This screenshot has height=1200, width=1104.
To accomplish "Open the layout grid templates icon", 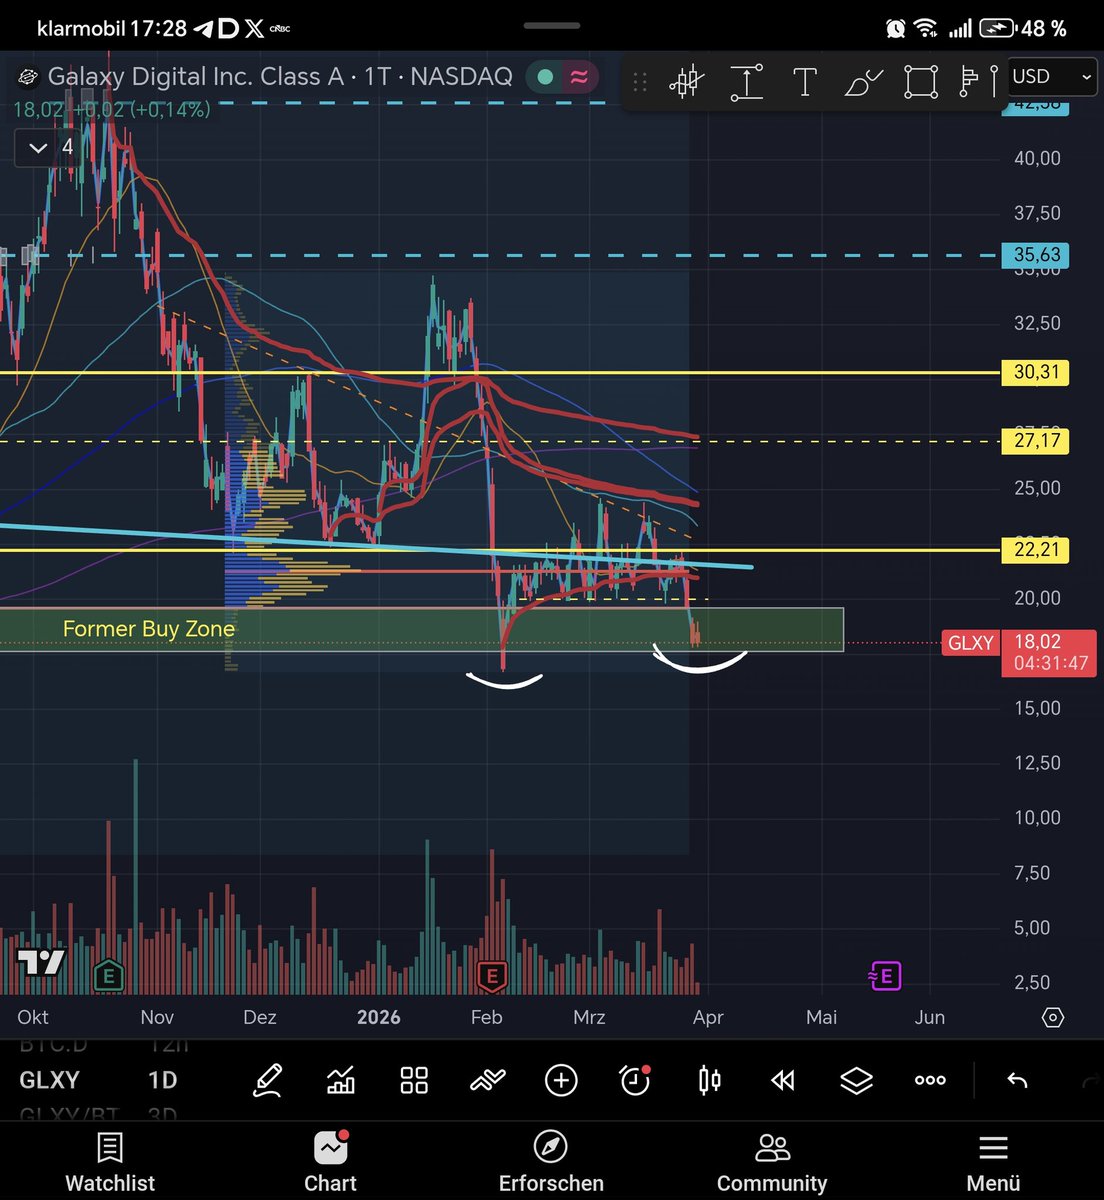I will tap(414, 1080).
